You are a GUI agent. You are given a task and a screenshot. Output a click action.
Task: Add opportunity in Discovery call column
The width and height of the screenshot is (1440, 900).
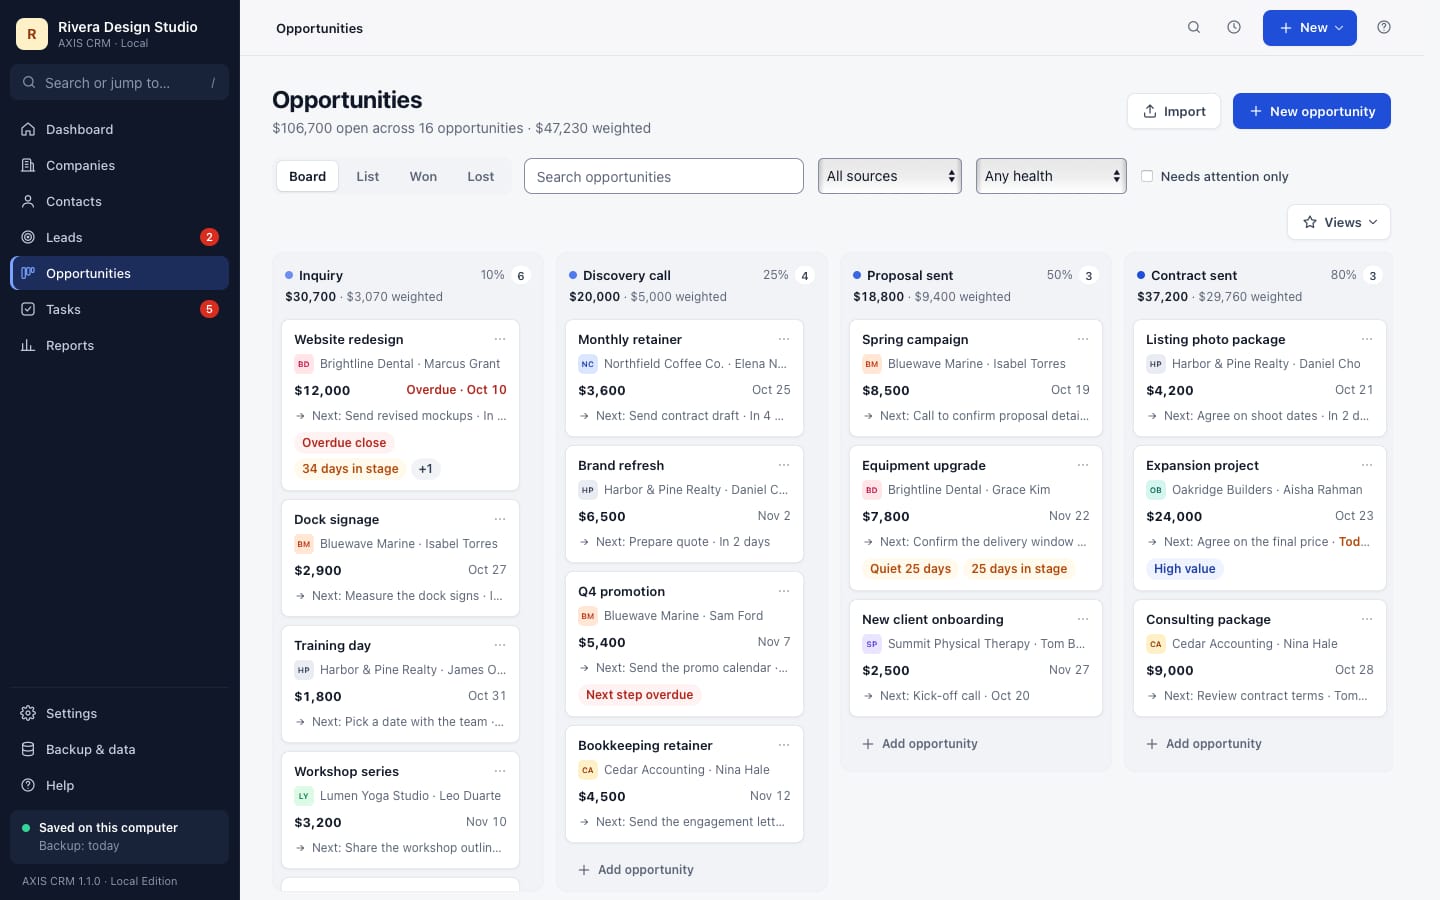[636, 870]
